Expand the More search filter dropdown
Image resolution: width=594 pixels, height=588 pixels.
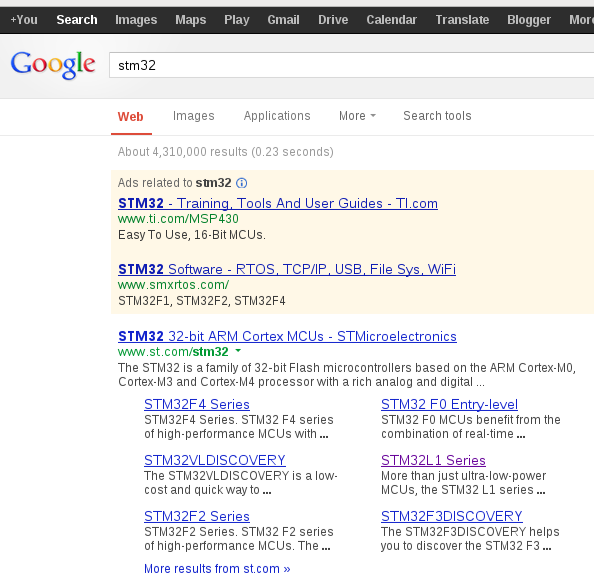point(357,116)
